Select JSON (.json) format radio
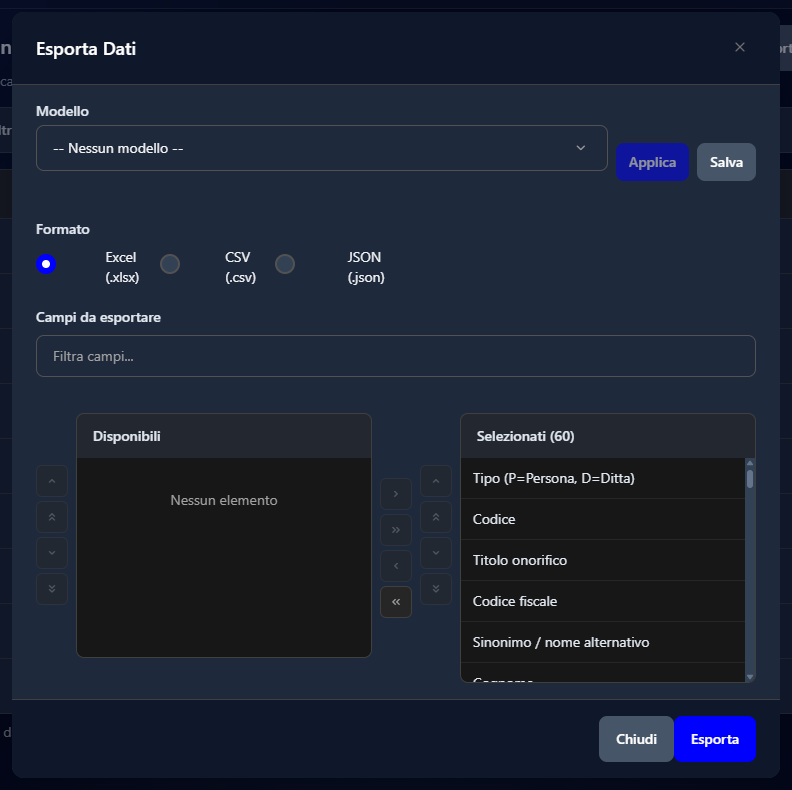Image resolution: width=792 pixels, height=790 pixels. pos(285,264)
